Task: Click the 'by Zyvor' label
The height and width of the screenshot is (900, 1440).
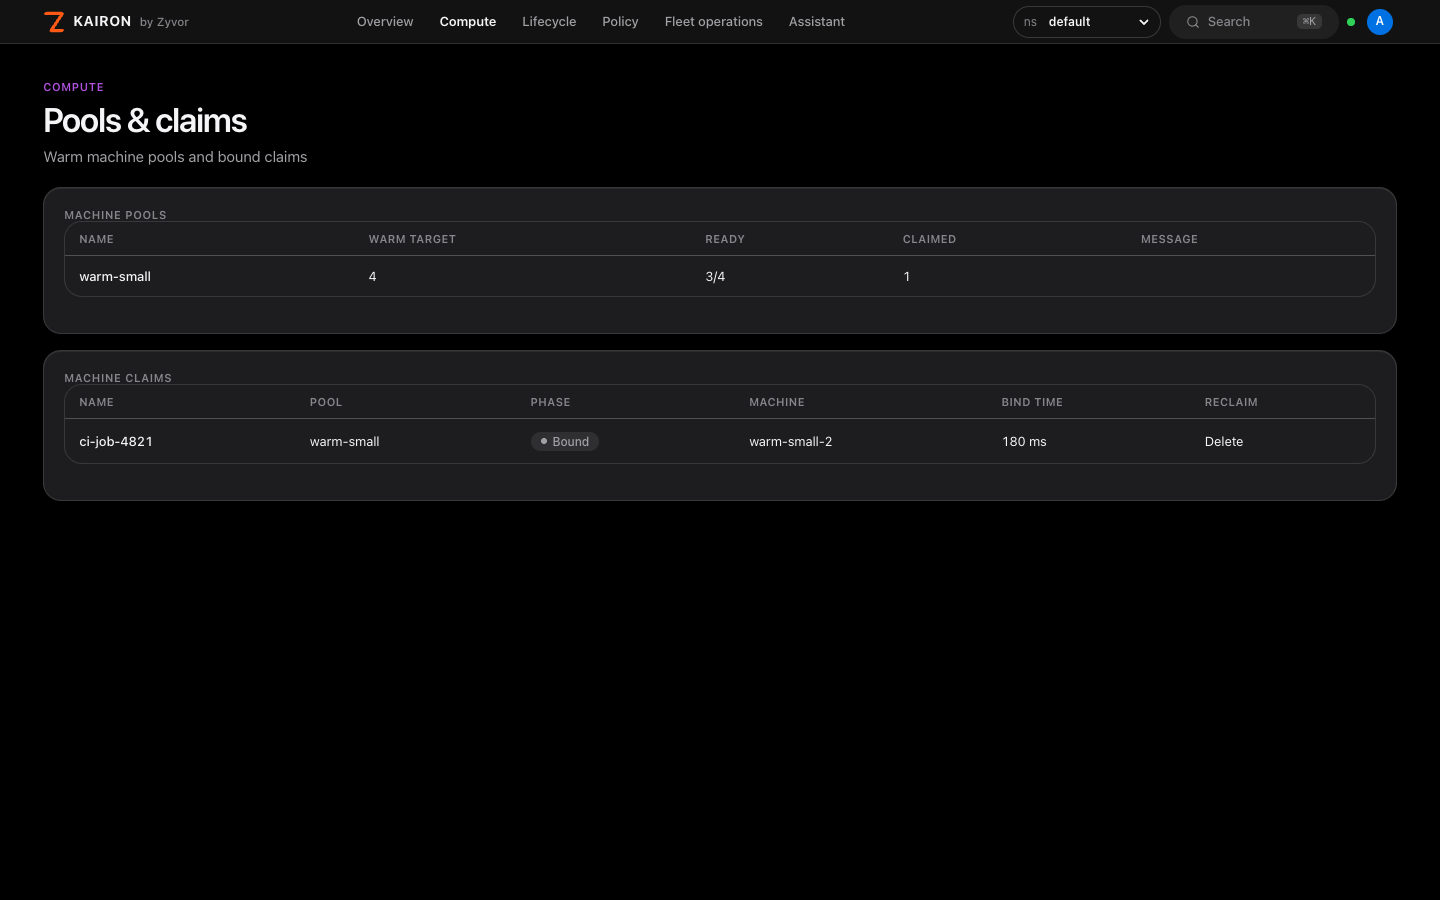Action: tap(164, 22)
